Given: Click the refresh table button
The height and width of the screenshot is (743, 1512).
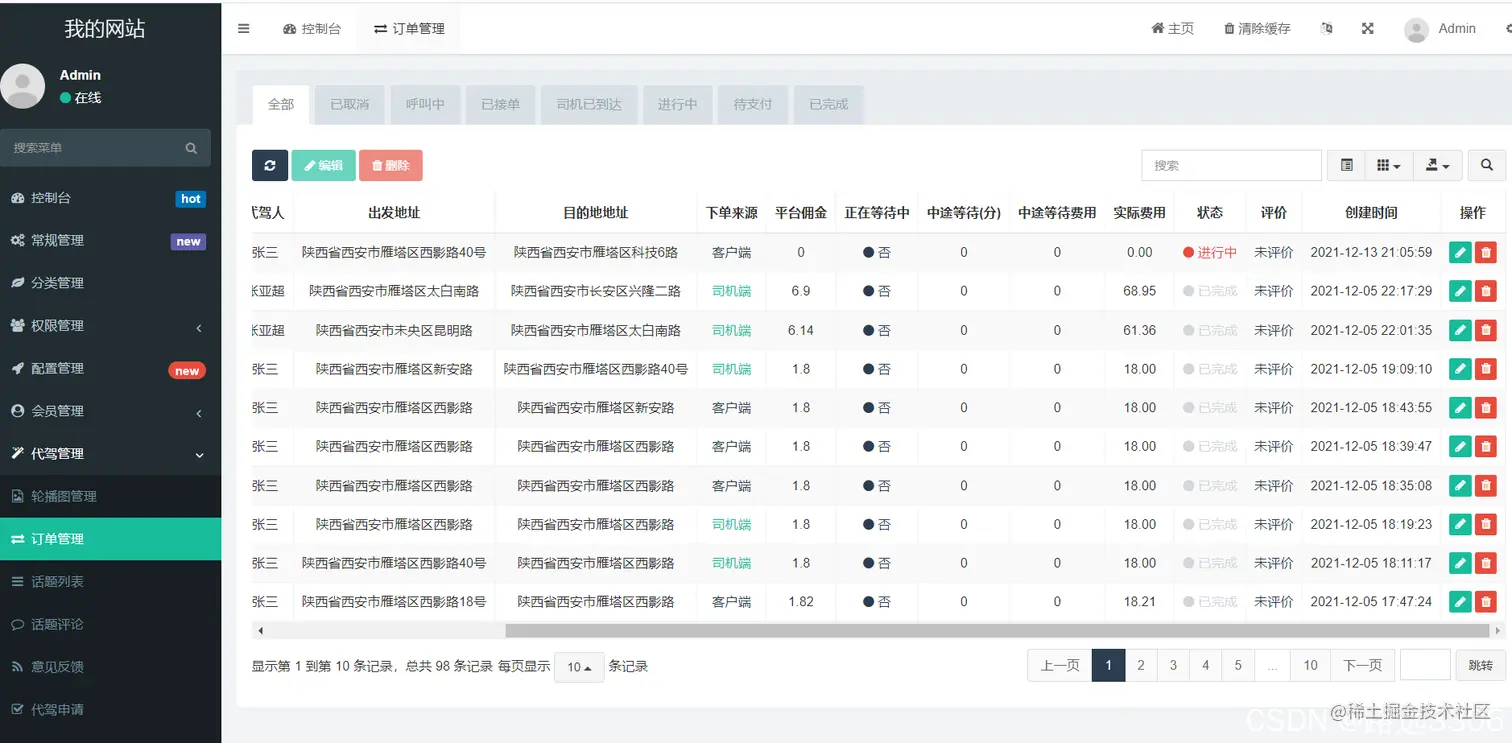Looking at the screenshot, I should click(x=270, y=166).
